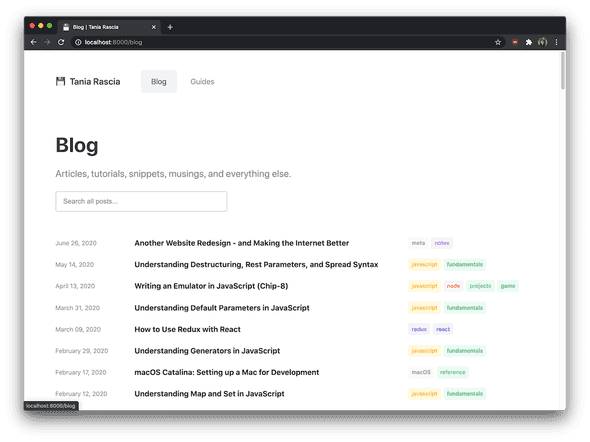Click the page's vertical scrollbar
Screen dimensions: 590x442
click(x=563, y=71)
